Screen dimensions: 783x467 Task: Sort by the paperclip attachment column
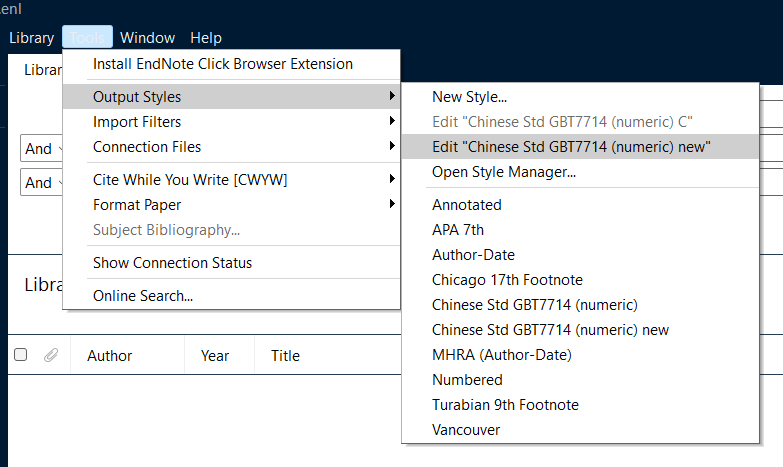pos(51,355)
